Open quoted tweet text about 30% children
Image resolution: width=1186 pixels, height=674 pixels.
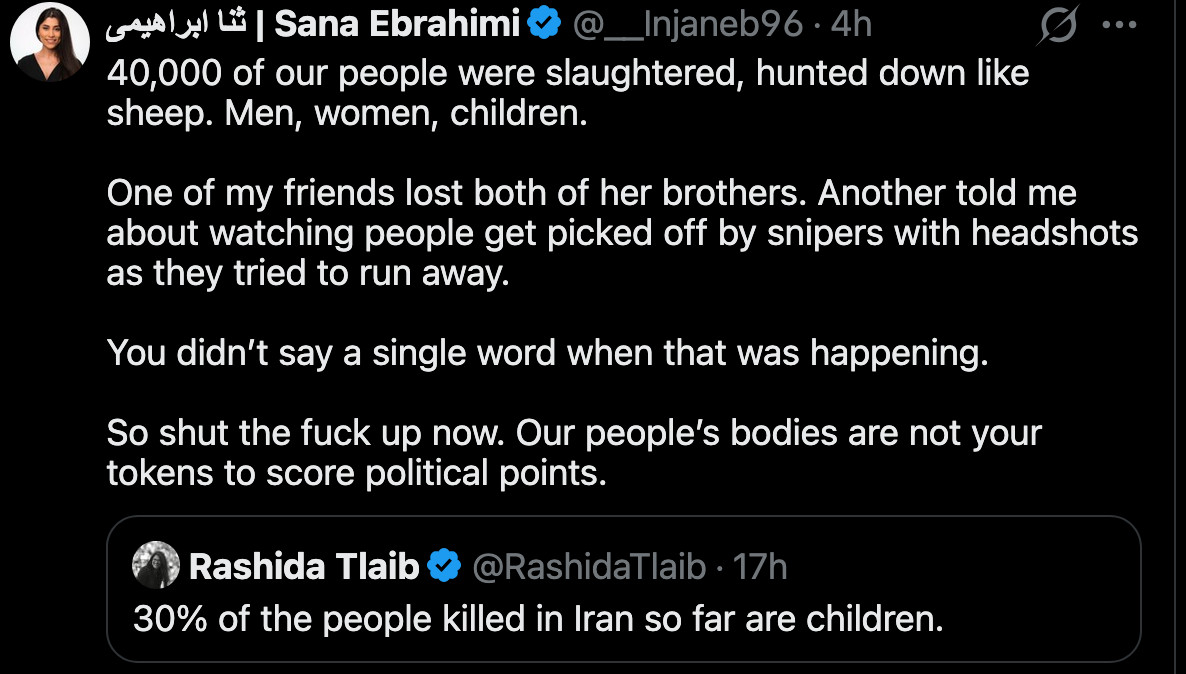coord(538,619)
